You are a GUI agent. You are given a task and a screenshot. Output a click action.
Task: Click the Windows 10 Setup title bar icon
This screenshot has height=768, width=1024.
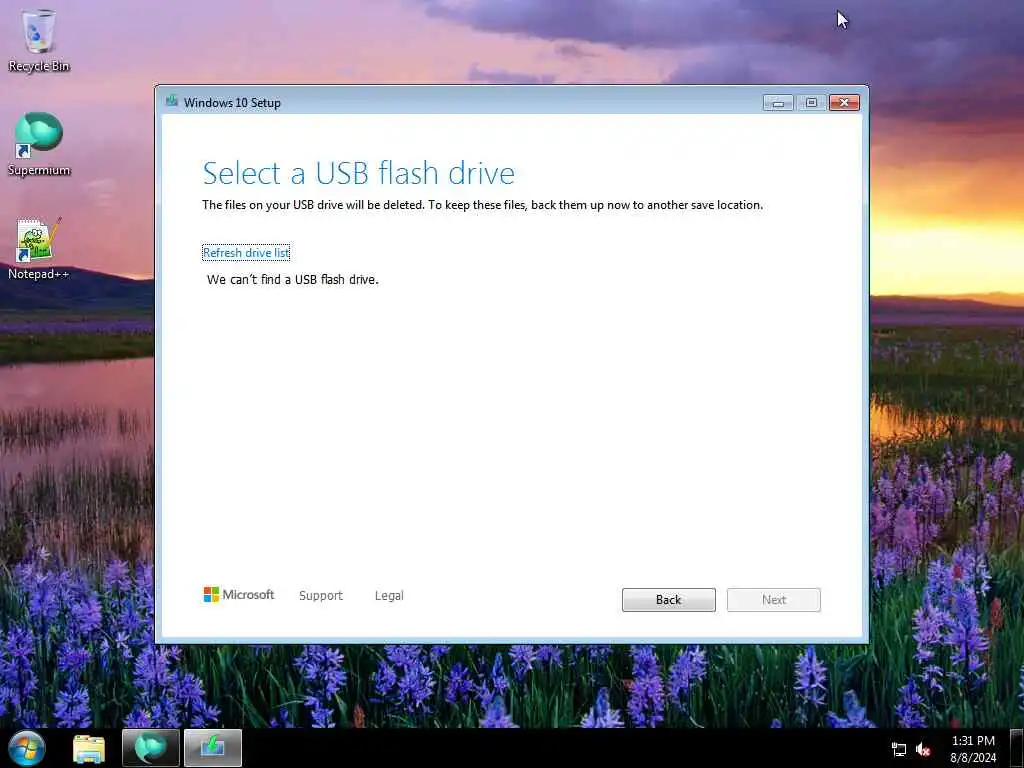(172, 101)
